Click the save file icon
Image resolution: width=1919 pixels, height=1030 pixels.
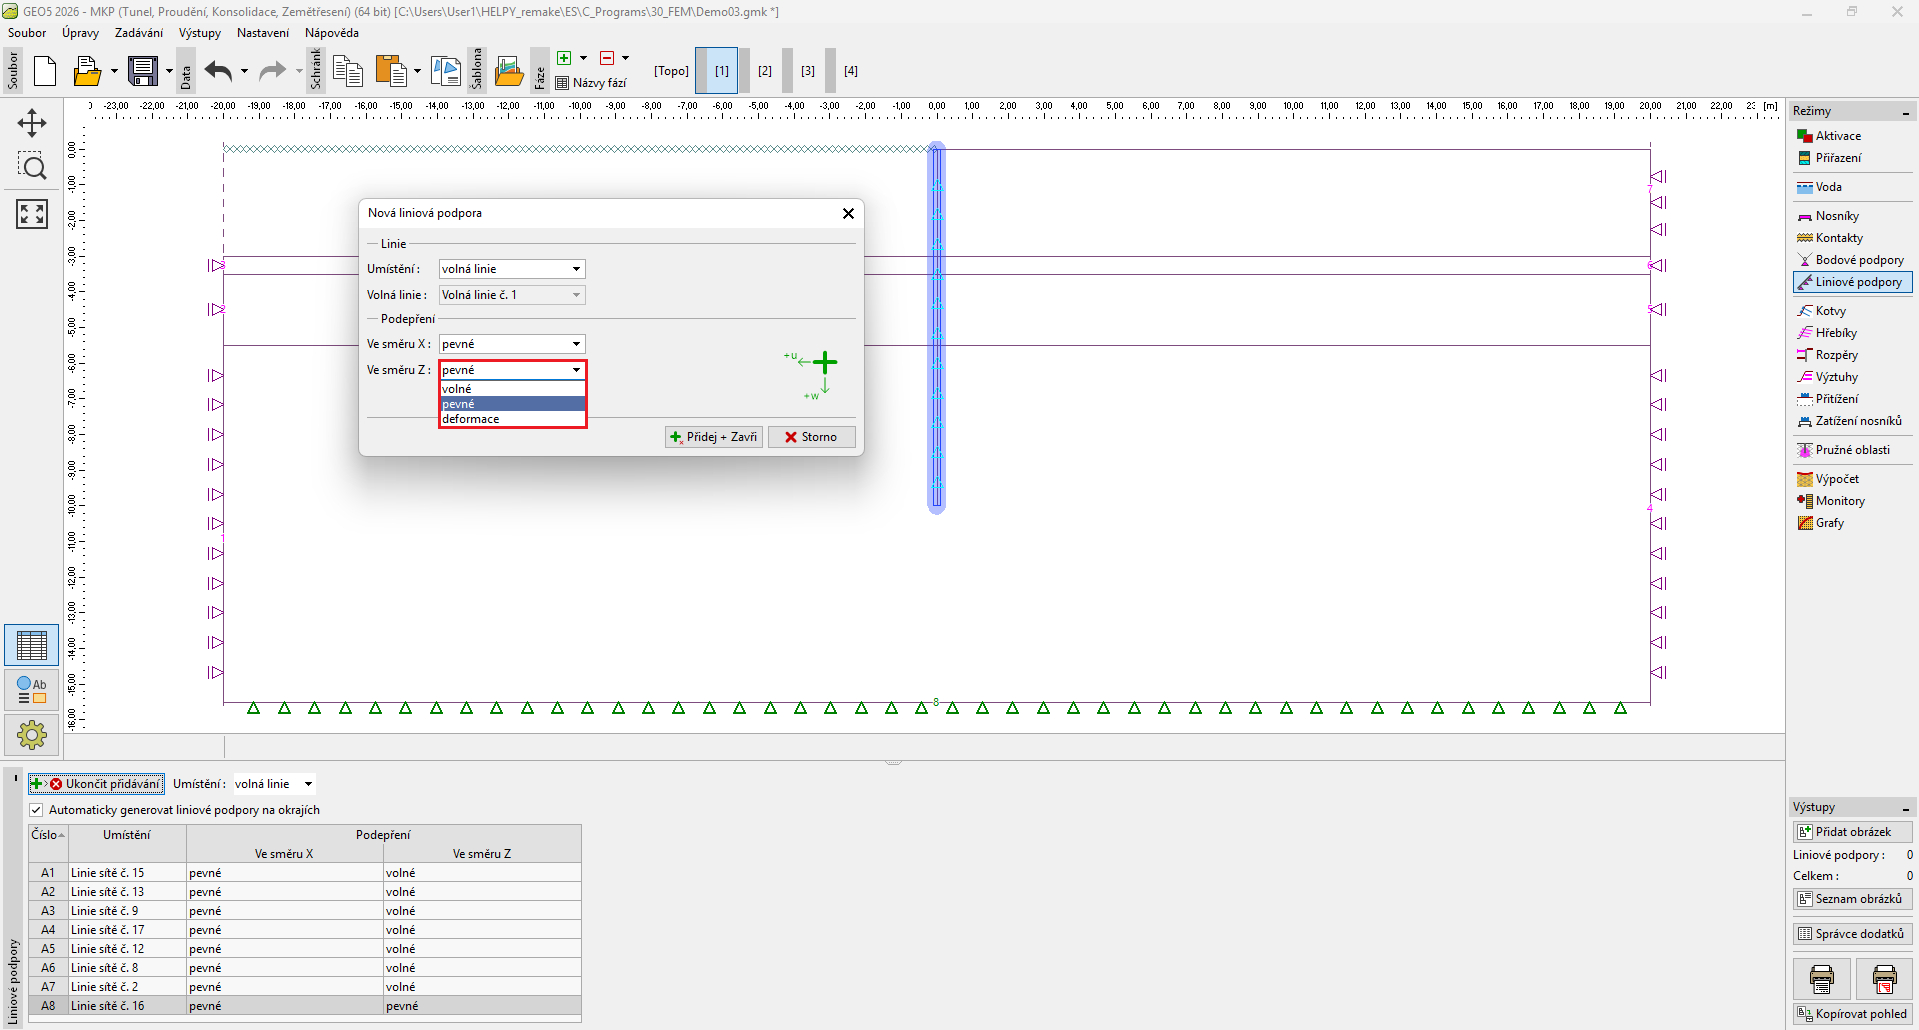pos(142,71)
